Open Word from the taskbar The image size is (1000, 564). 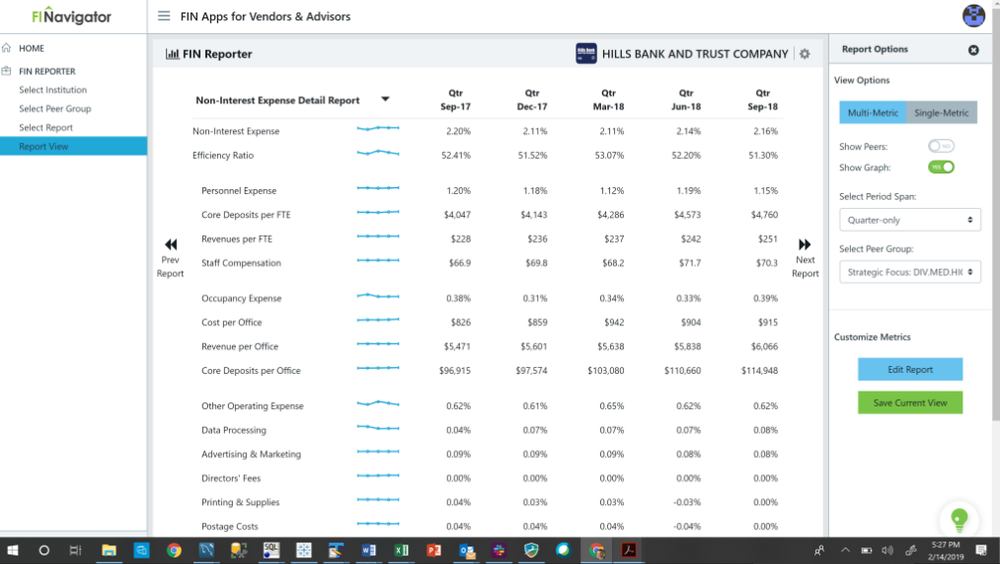[369, 550]
